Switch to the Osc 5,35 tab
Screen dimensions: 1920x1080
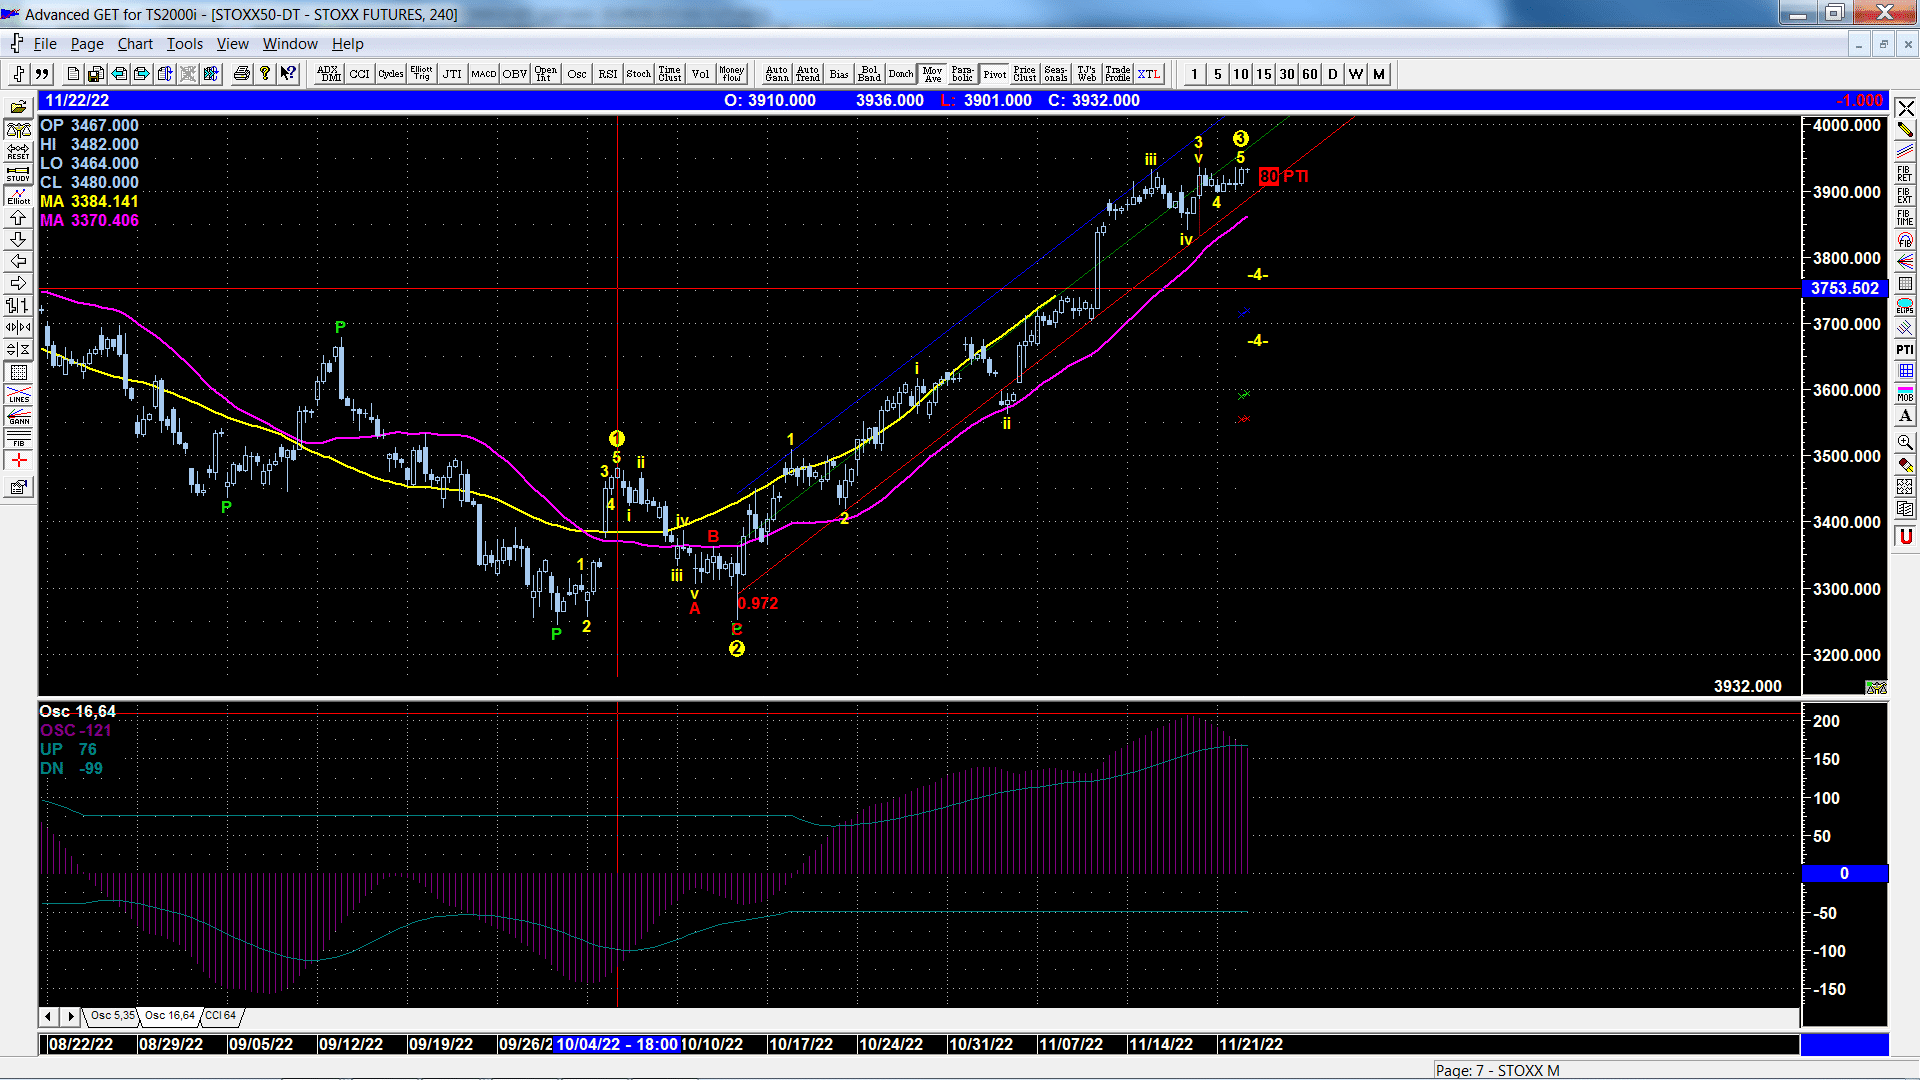[x=112, y=1016]
